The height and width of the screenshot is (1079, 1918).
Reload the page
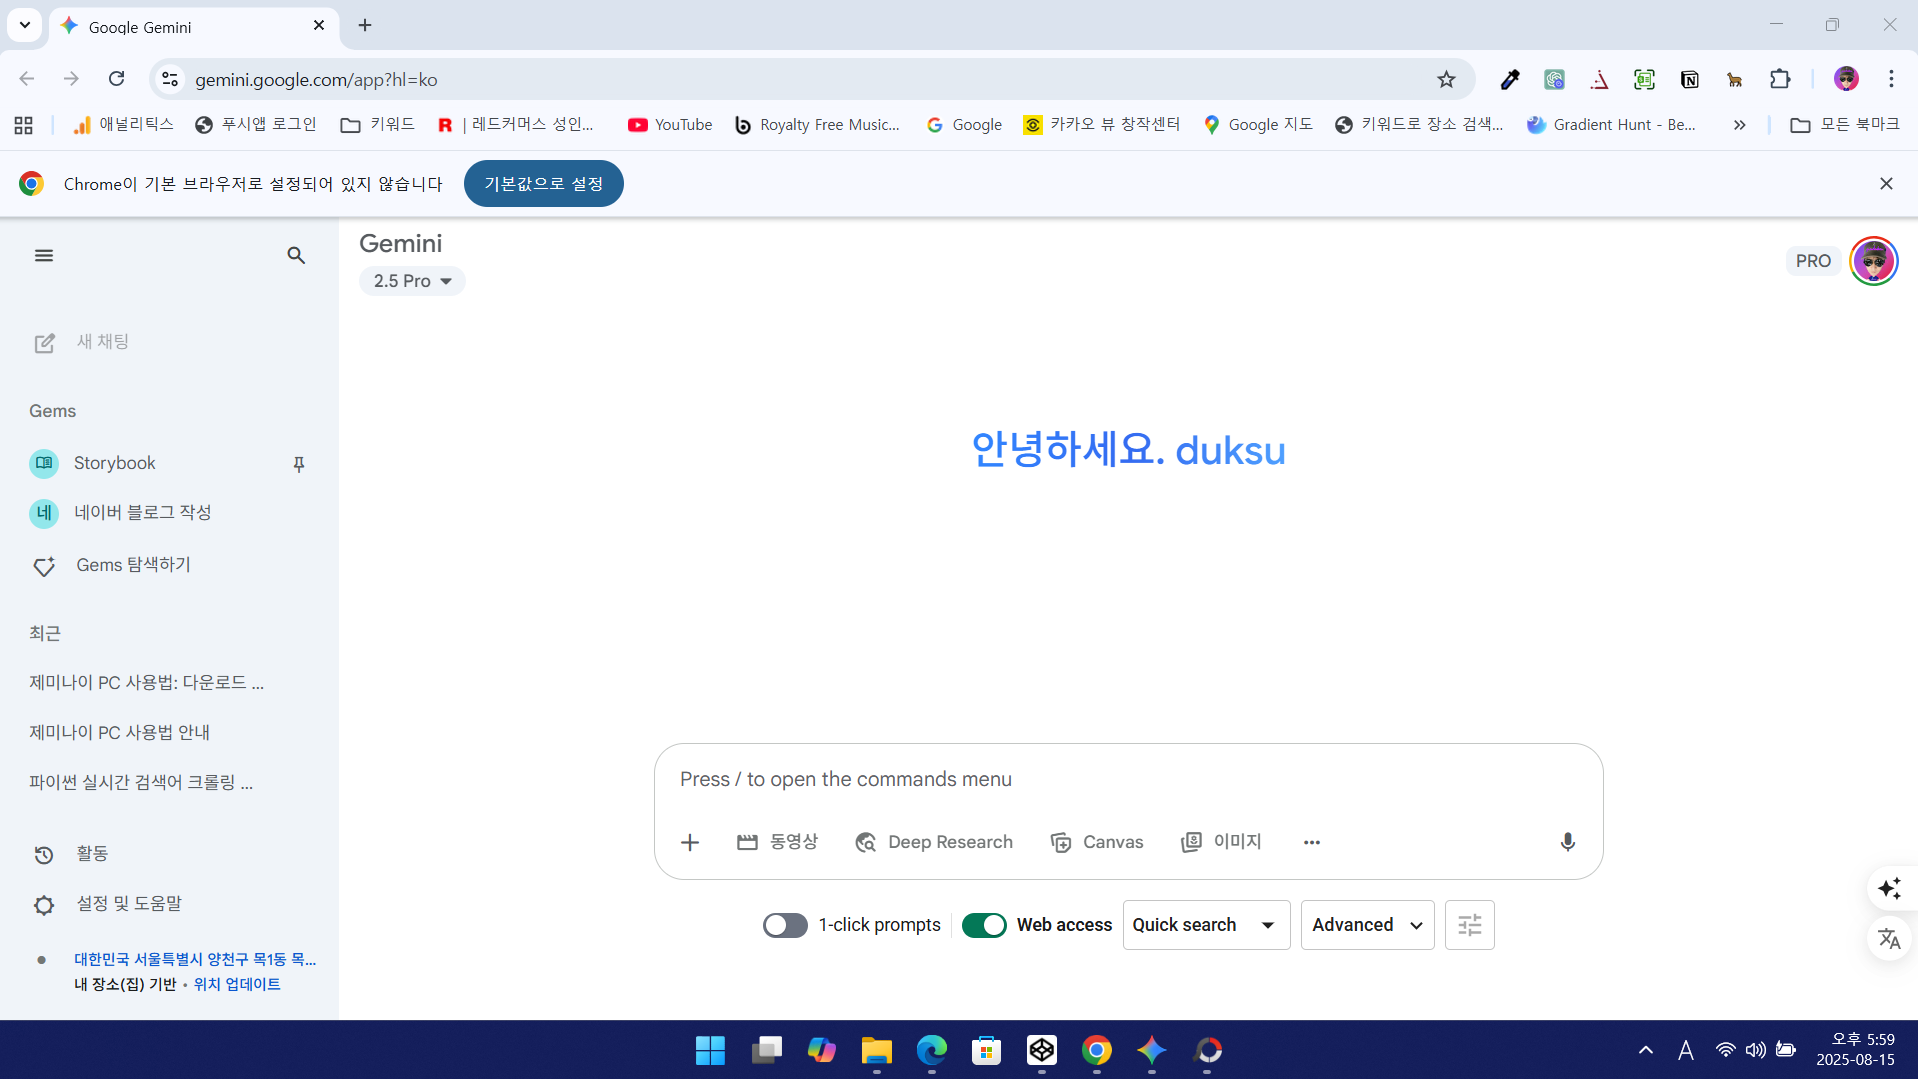click(x=117, y=79)
